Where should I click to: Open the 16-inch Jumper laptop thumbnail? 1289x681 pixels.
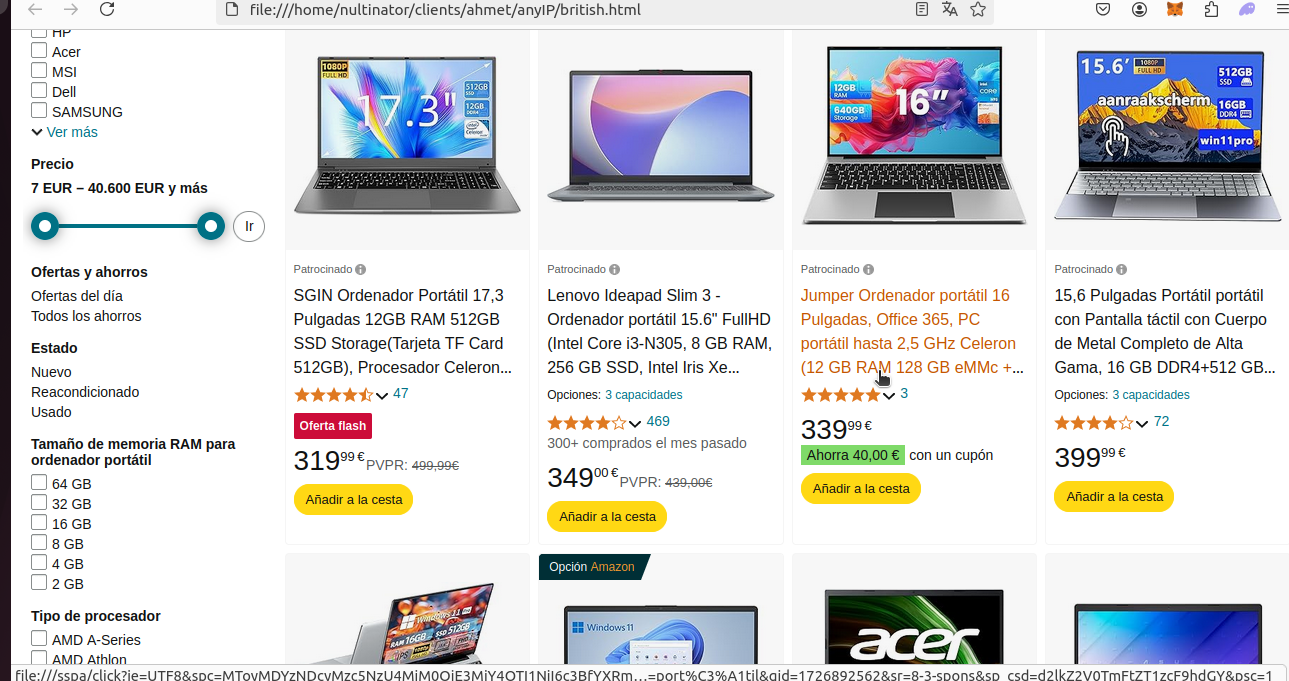pyautogui.click(x=914, y=138)
